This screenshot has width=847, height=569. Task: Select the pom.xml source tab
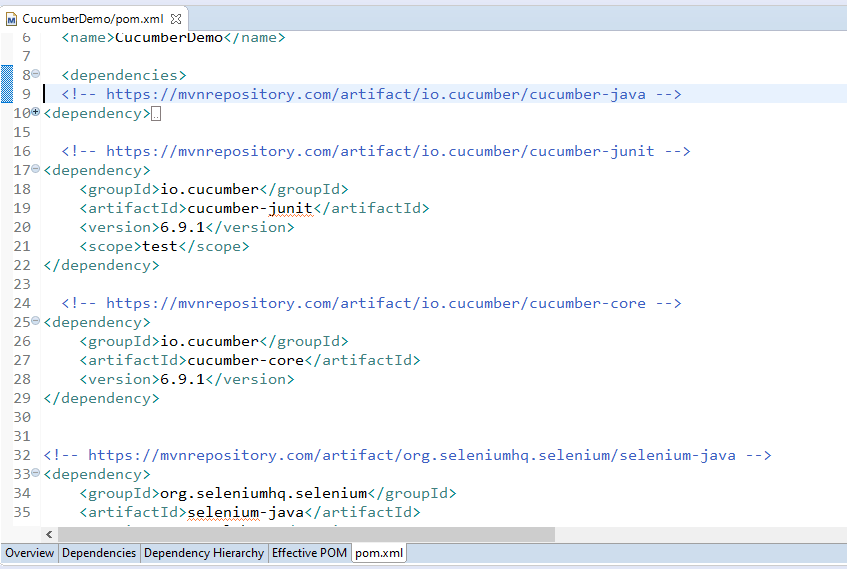379,553
